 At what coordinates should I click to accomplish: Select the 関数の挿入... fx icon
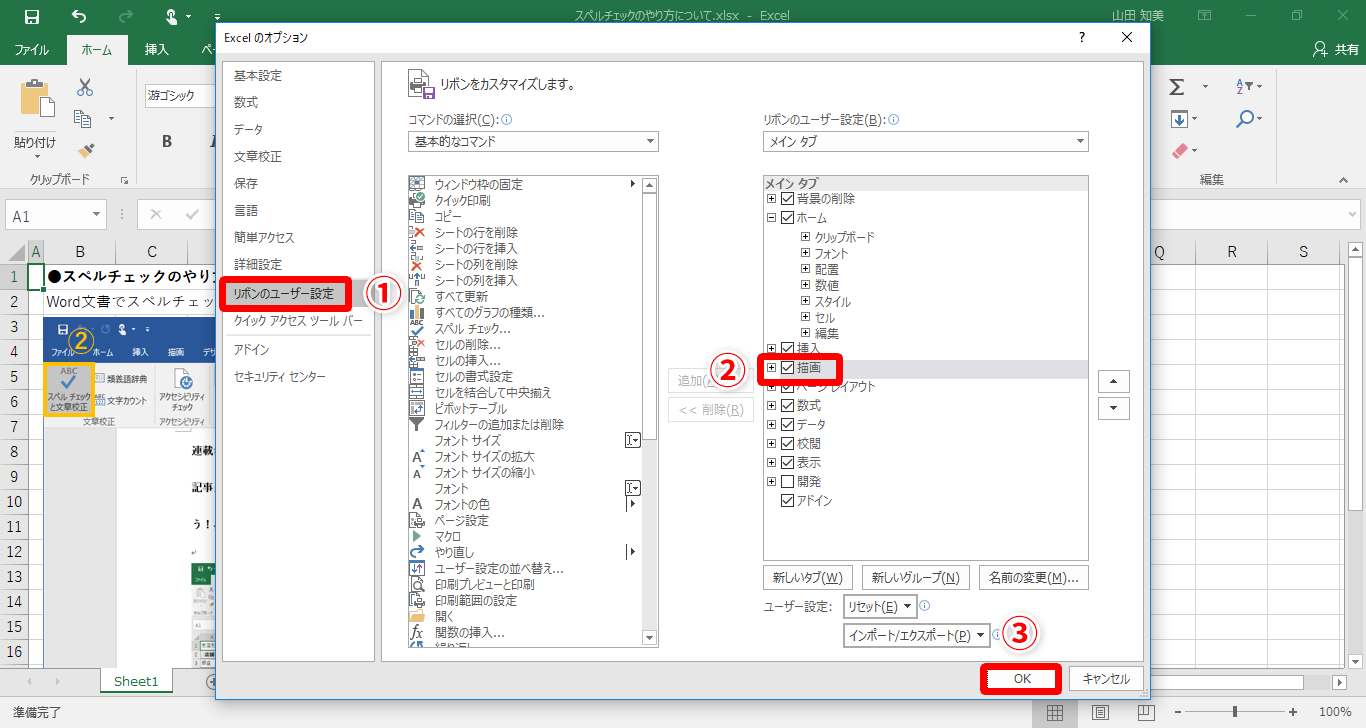[x=418, y=632]
